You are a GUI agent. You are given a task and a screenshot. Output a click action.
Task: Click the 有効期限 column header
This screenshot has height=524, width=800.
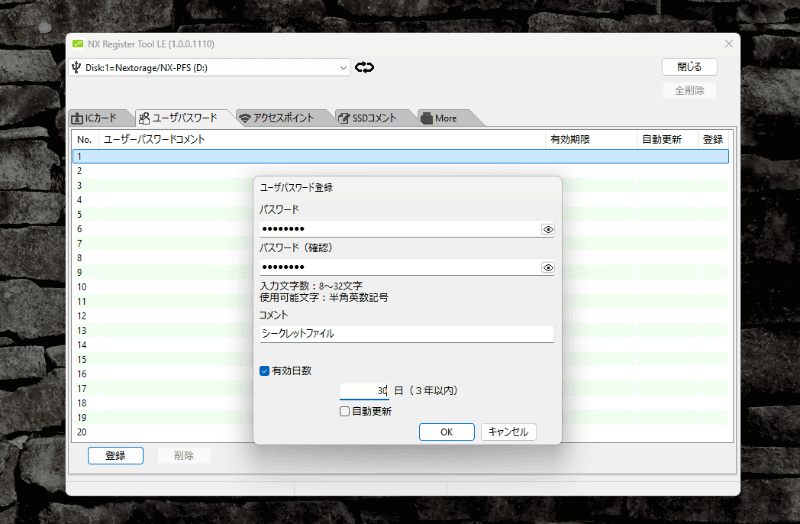click(591, 139)
